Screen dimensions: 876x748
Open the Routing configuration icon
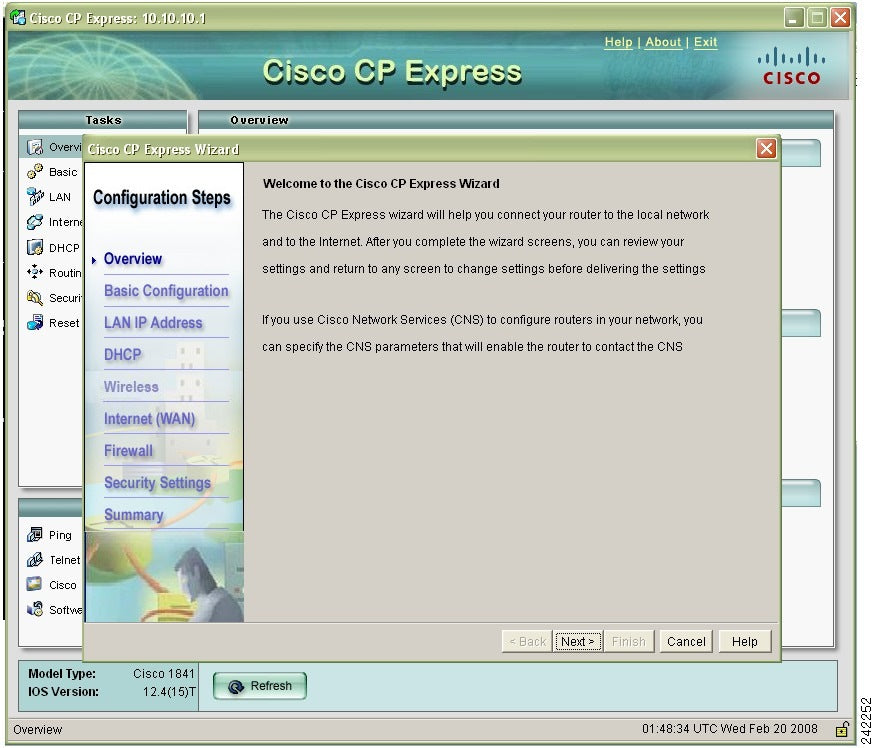click(x=35, y=272)
